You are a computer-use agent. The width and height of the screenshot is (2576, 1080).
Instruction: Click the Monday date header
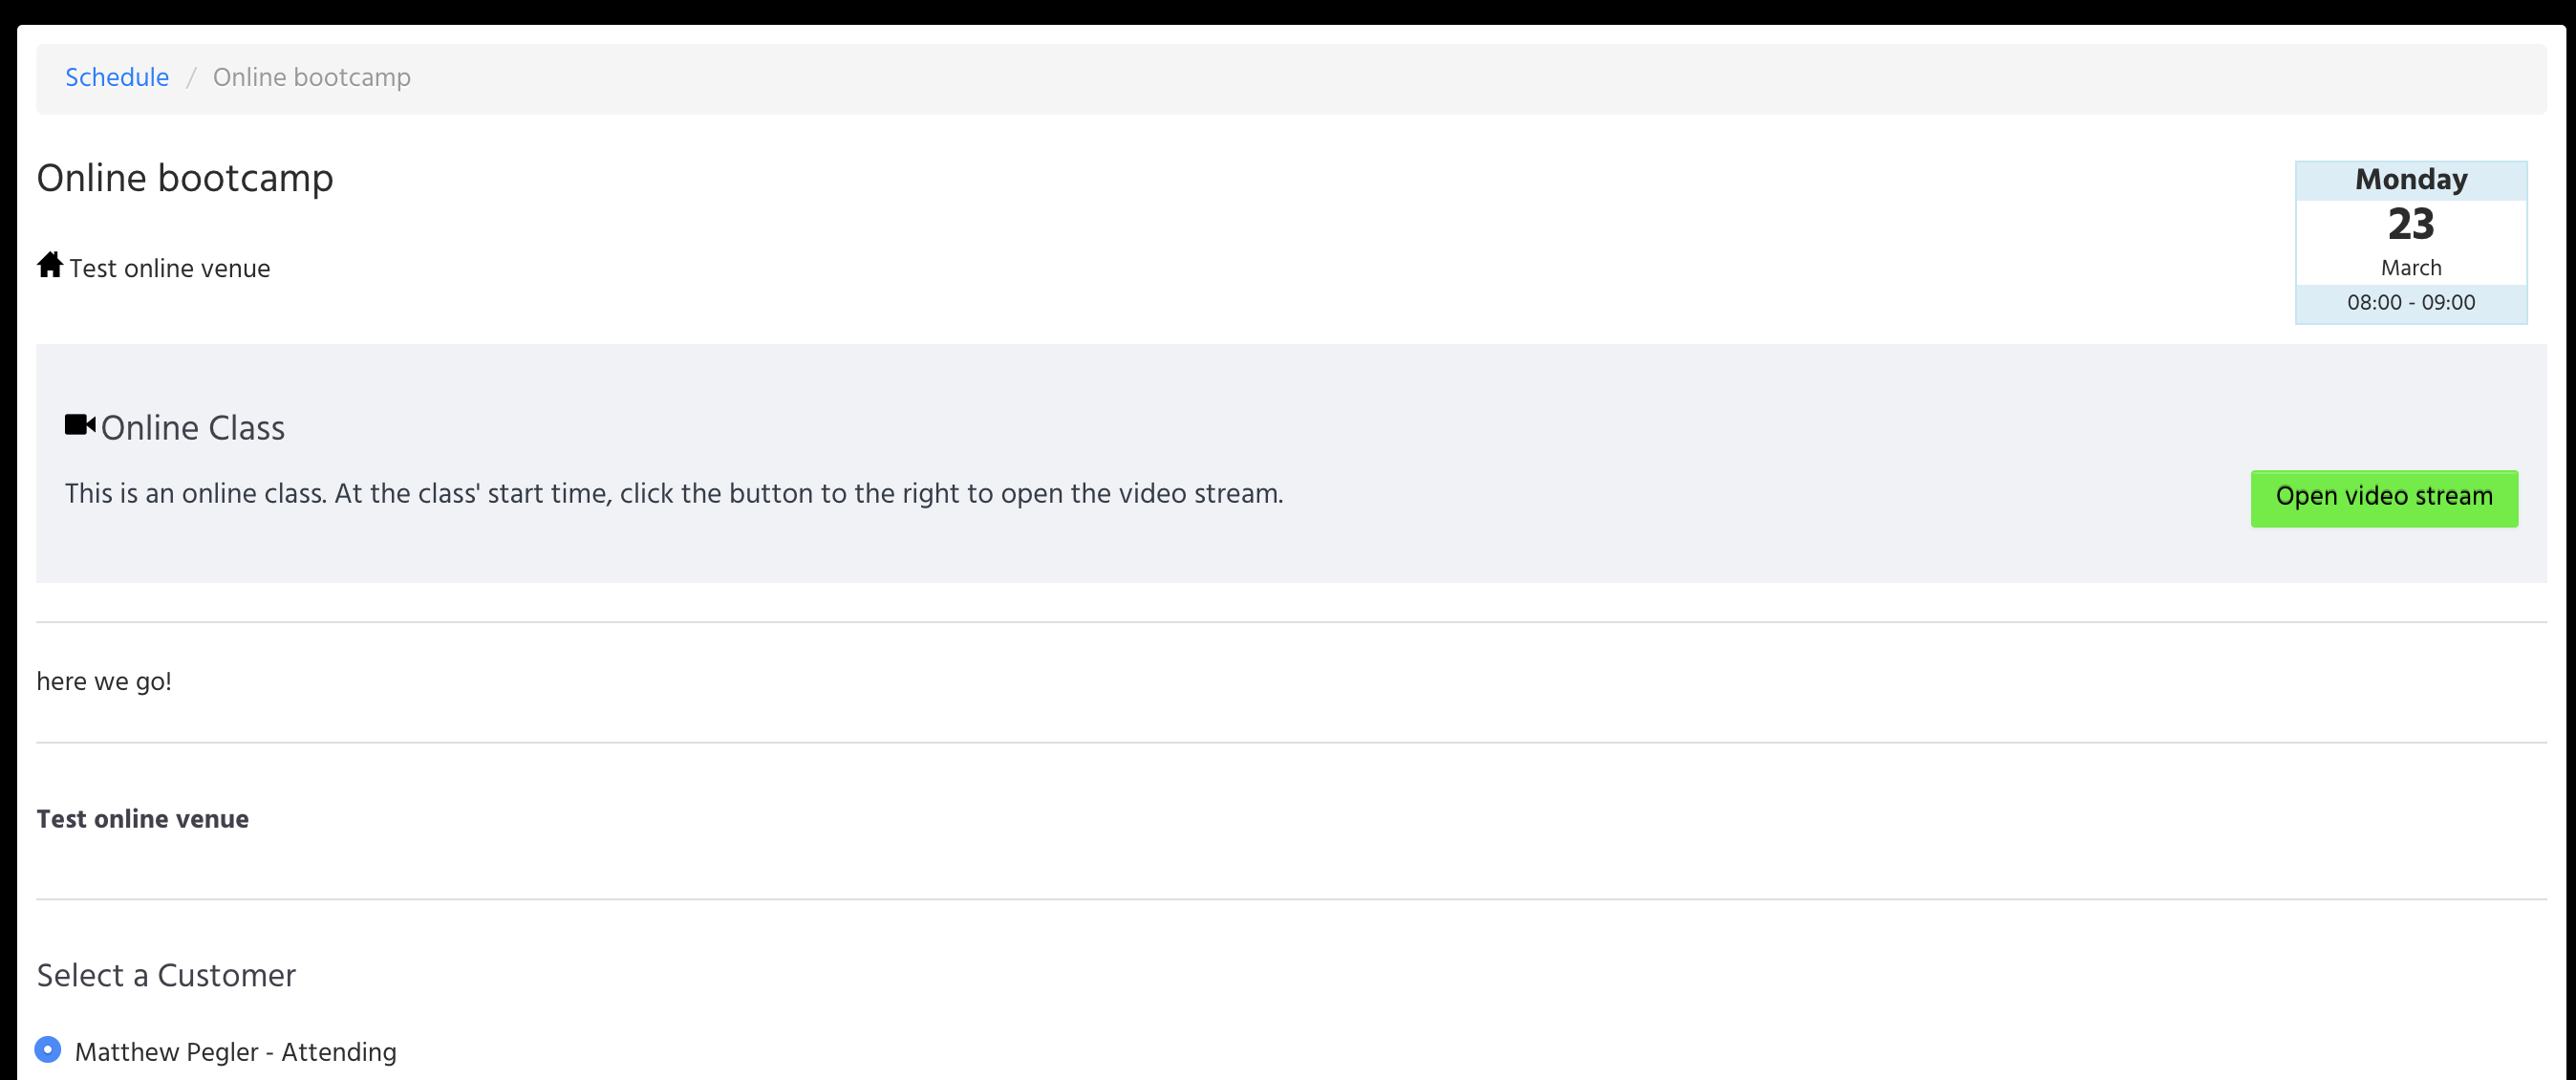coord(2410,180)
